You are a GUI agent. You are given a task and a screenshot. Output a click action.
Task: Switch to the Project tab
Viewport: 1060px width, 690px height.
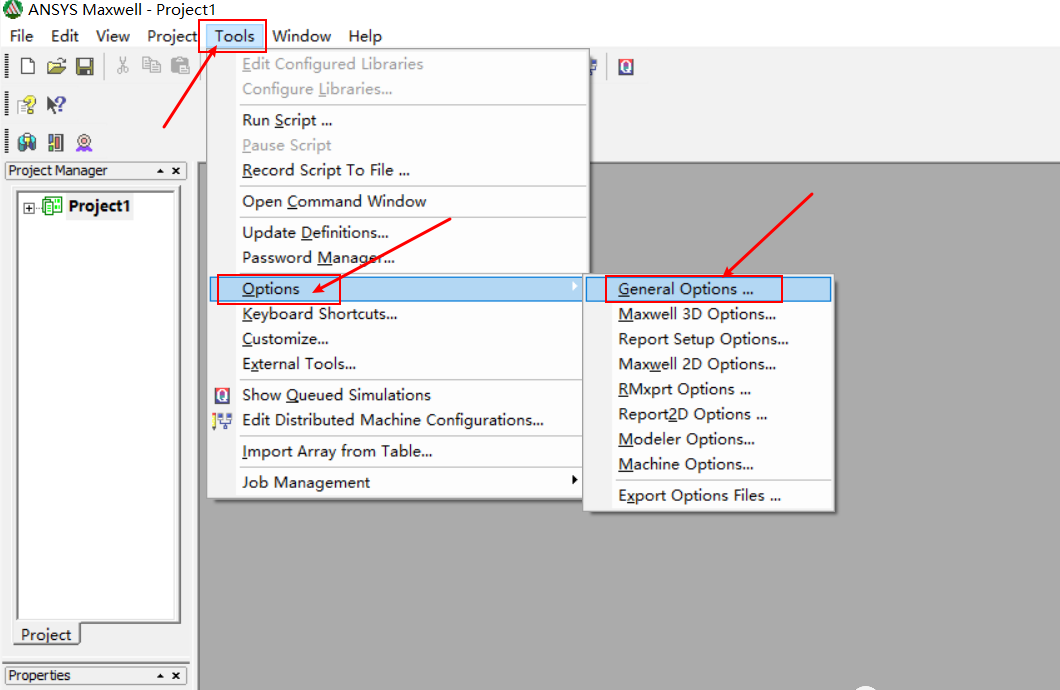46,634
